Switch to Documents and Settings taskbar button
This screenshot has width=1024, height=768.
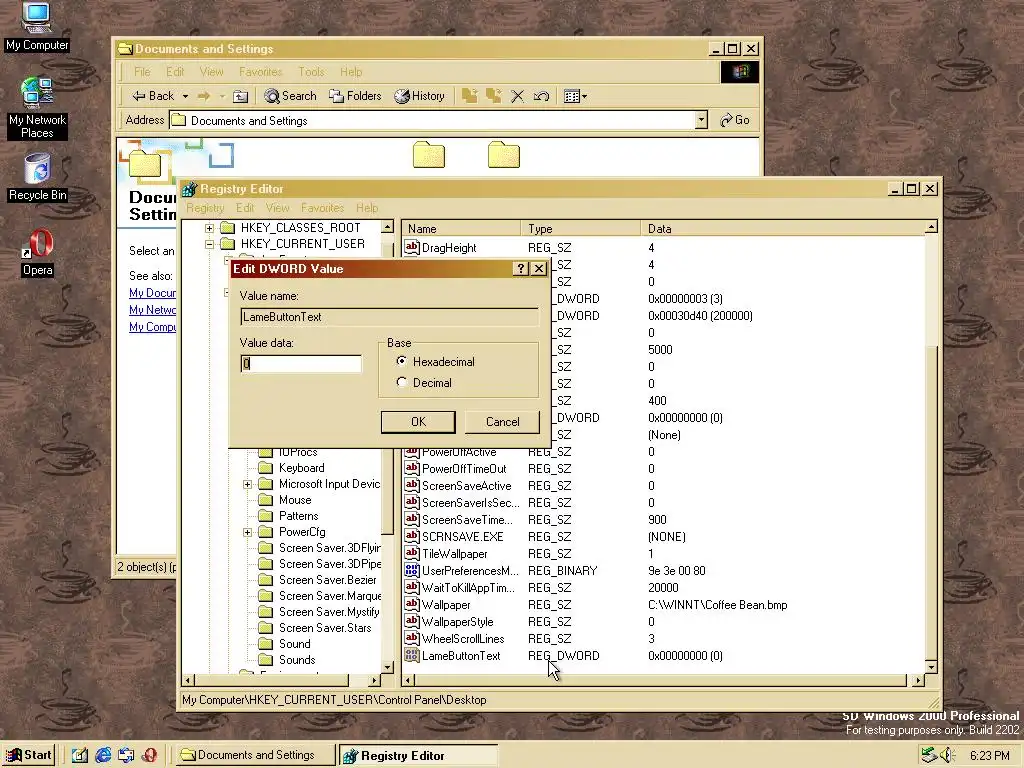[255, 755]
